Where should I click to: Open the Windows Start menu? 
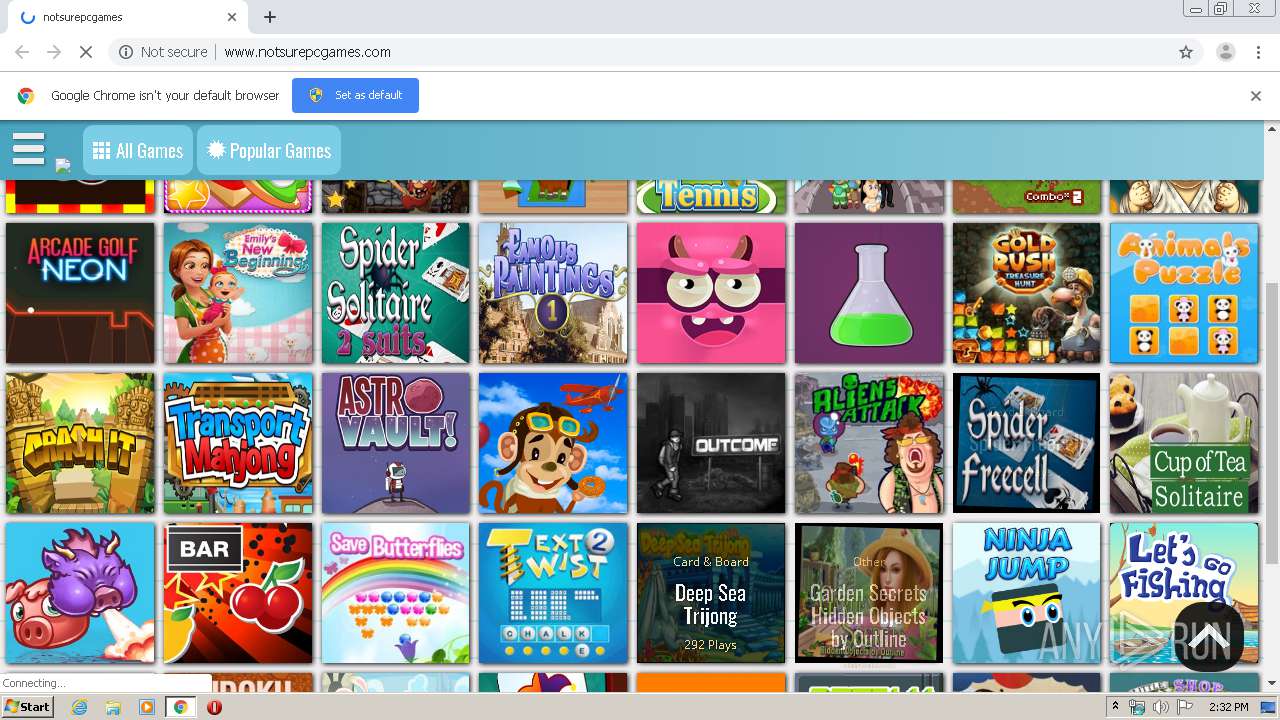point(28,707)
